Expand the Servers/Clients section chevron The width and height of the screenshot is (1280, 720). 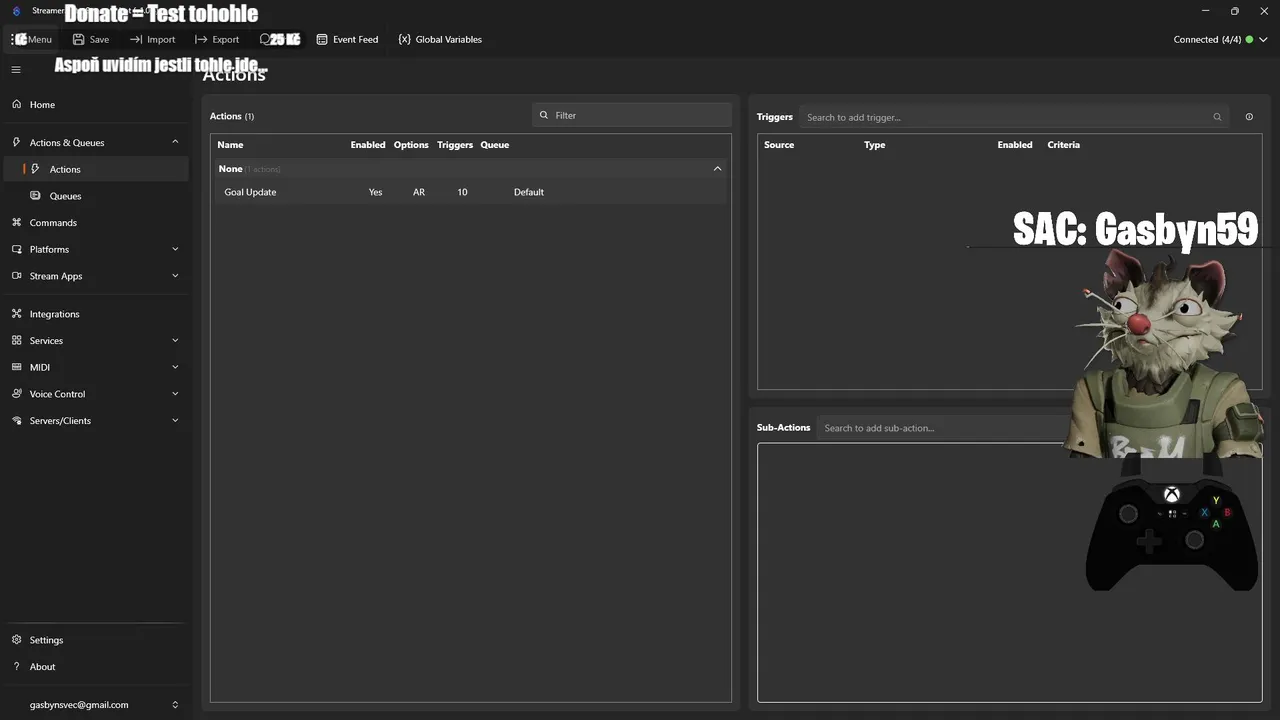pos(175,421)
